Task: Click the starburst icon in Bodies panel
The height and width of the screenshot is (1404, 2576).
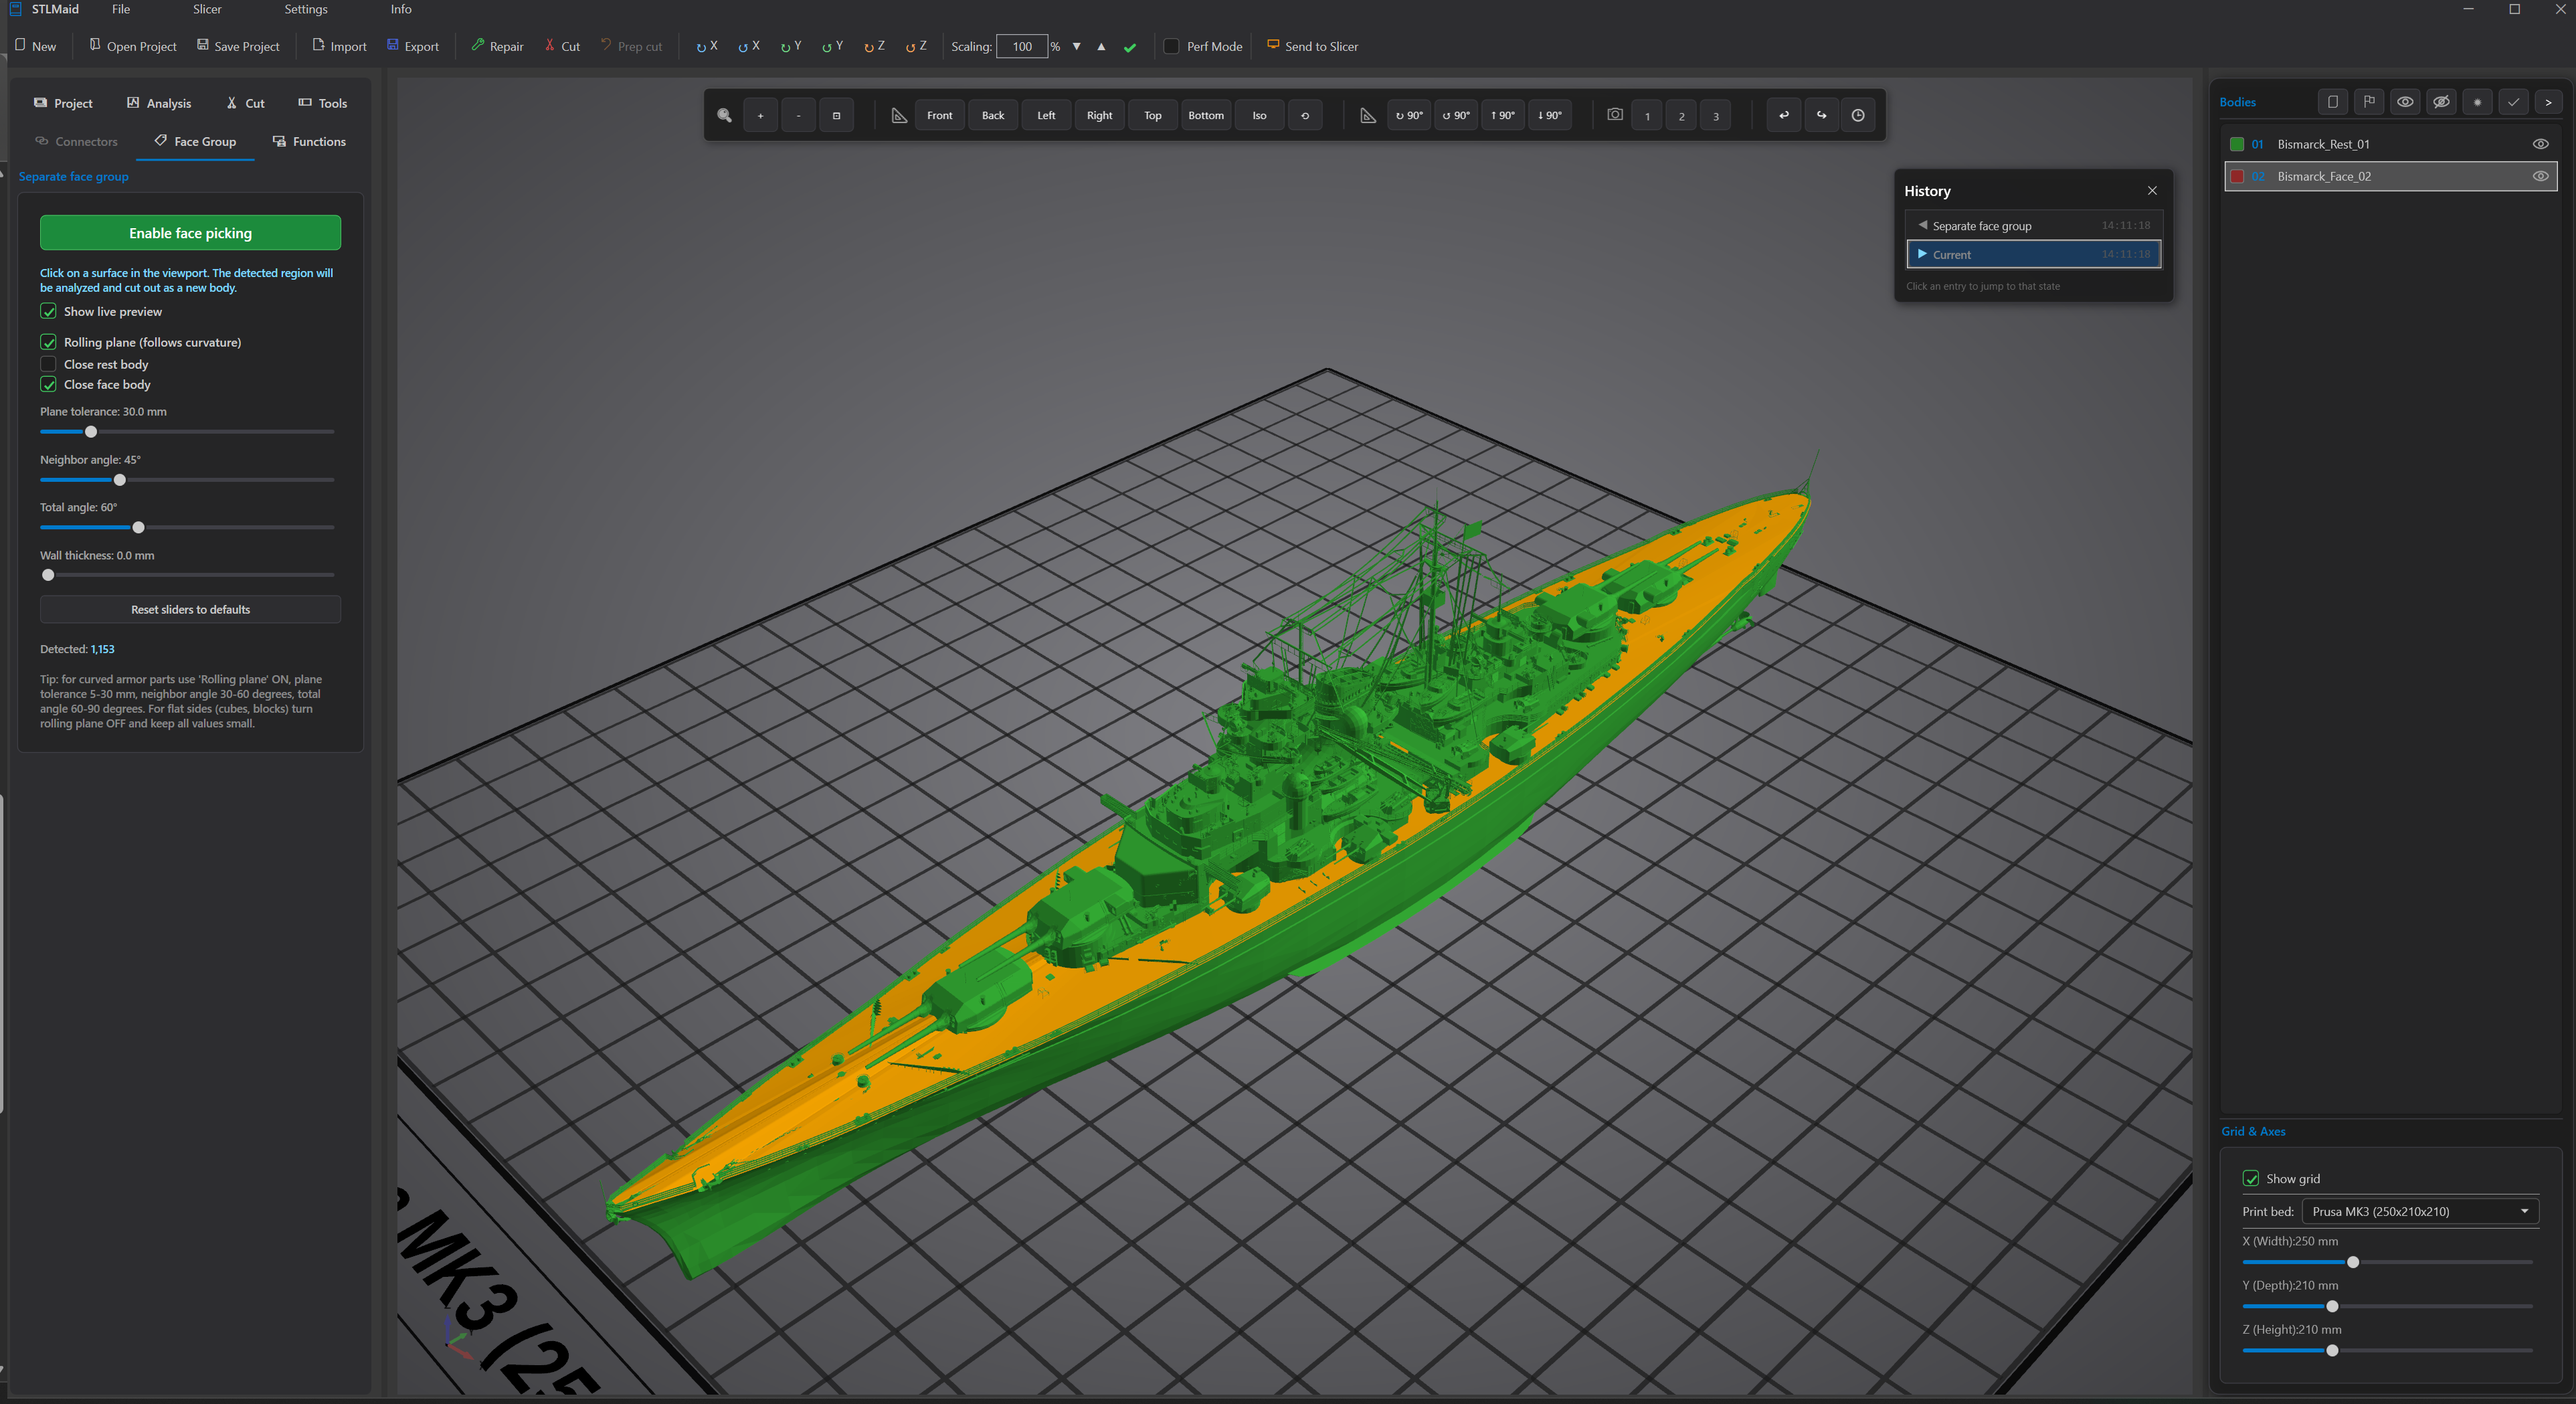Action: (x=2477, y=102)
